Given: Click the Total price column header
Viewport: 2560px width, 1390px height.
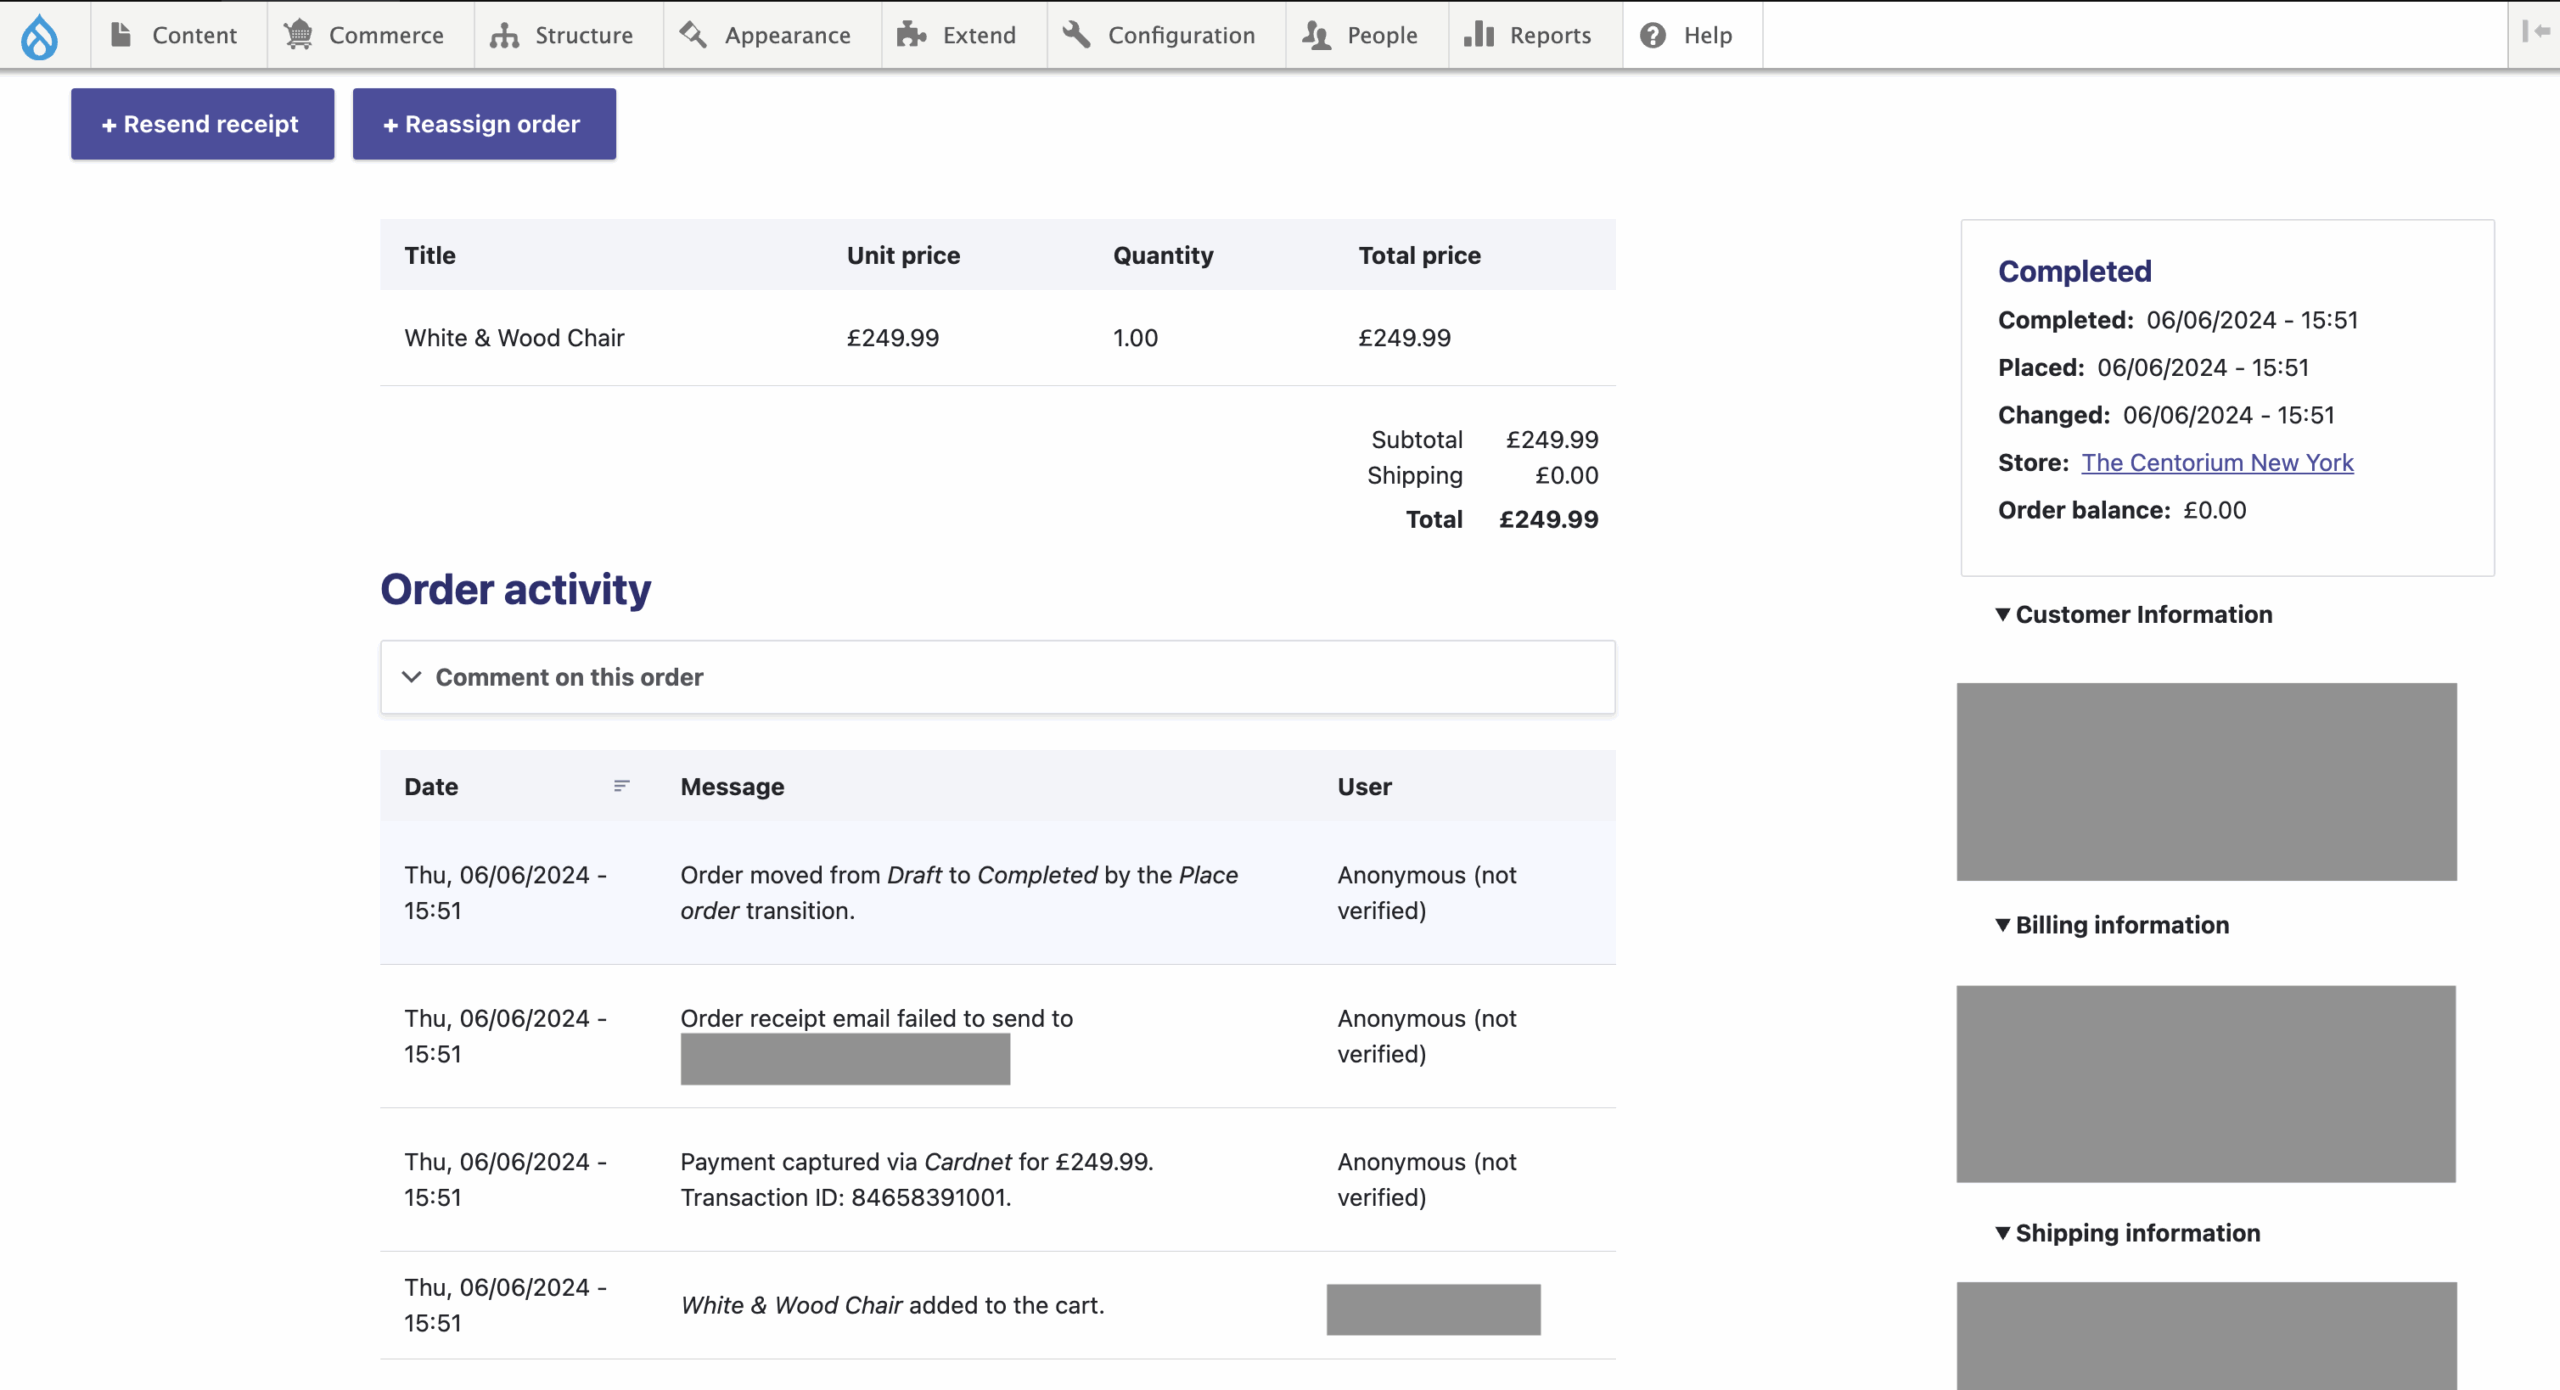Looking at the screenshot, I should click(x=1419, y=255).
